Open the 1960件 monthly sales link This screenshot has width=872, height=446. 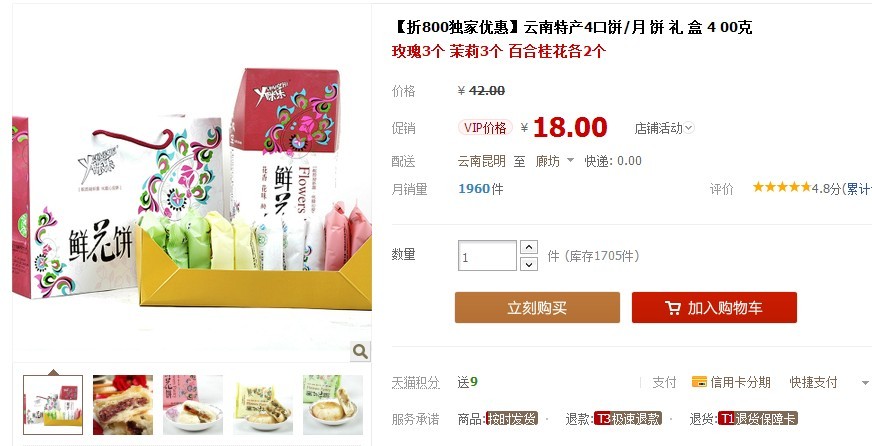point(480,189)
